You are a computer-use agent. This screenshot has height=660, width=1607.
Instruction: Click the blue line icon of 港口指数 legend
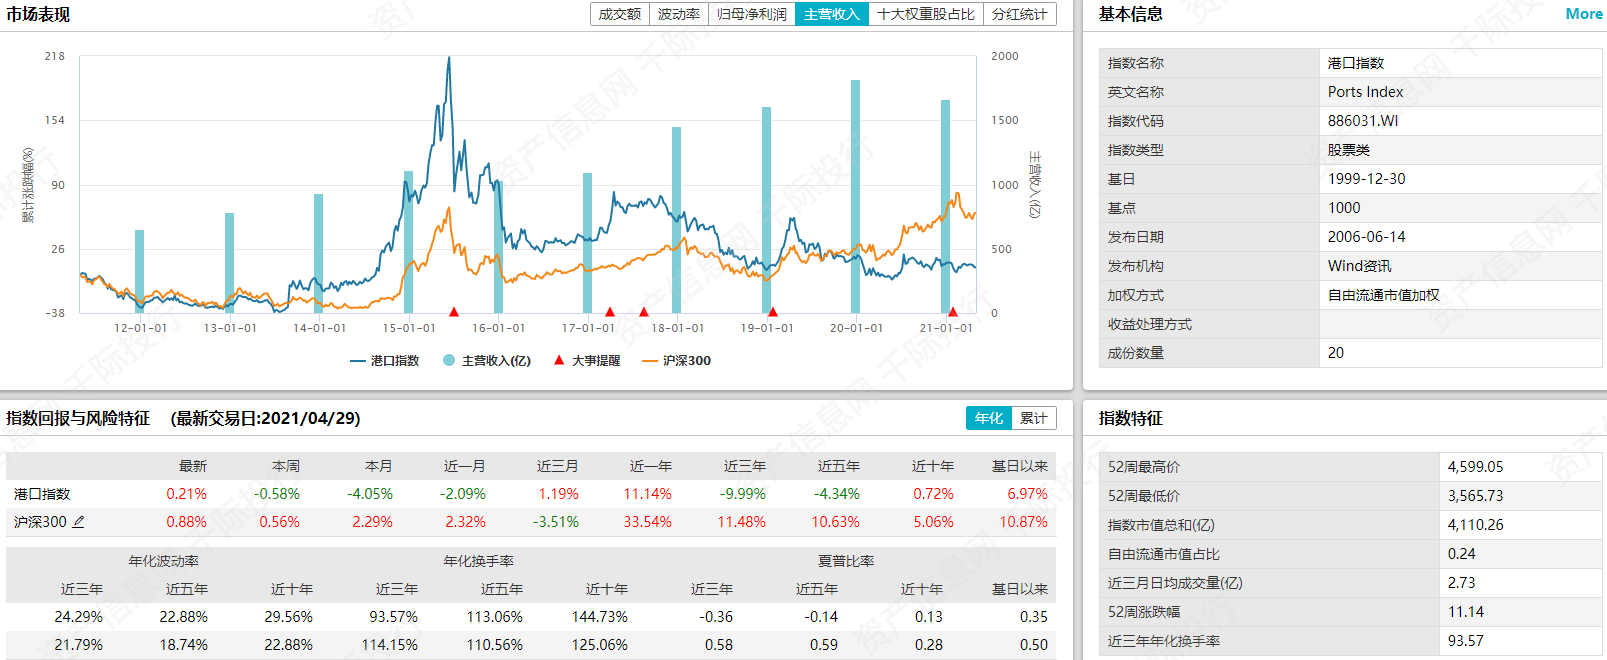click(358, 361)
